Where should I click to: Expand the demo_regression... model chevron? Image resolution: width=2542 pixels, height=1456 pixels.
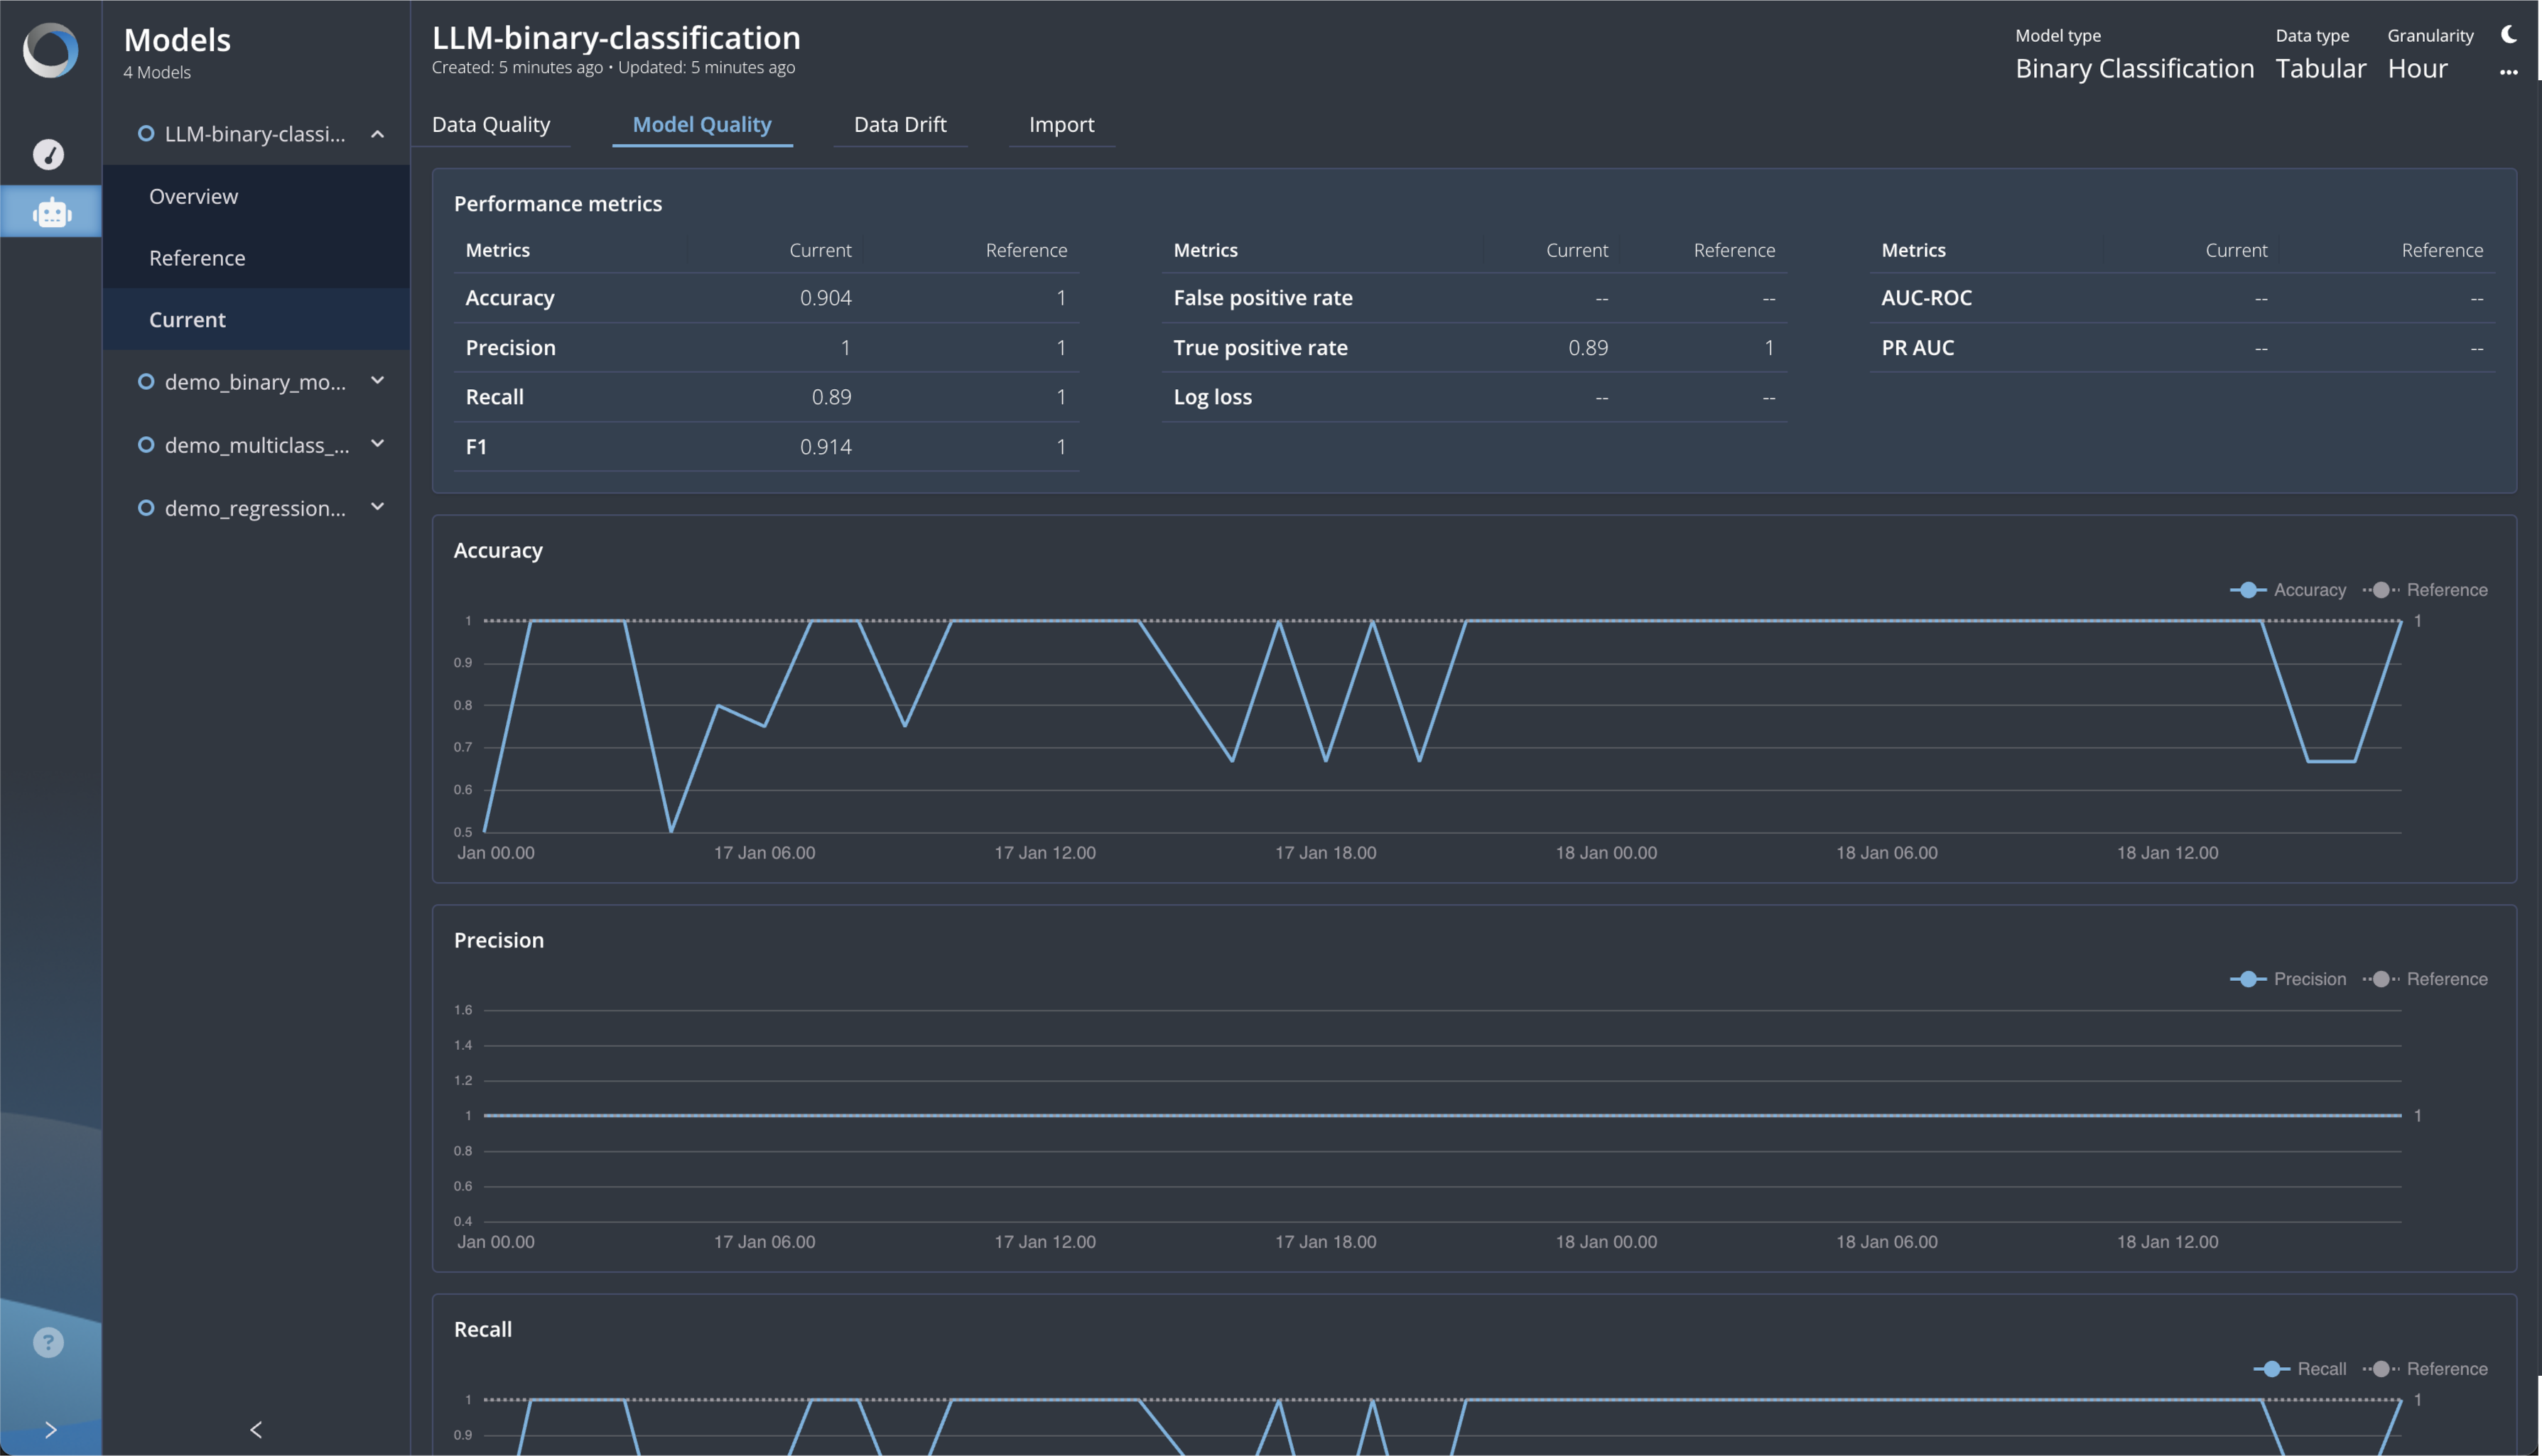[x=377, y=506]
